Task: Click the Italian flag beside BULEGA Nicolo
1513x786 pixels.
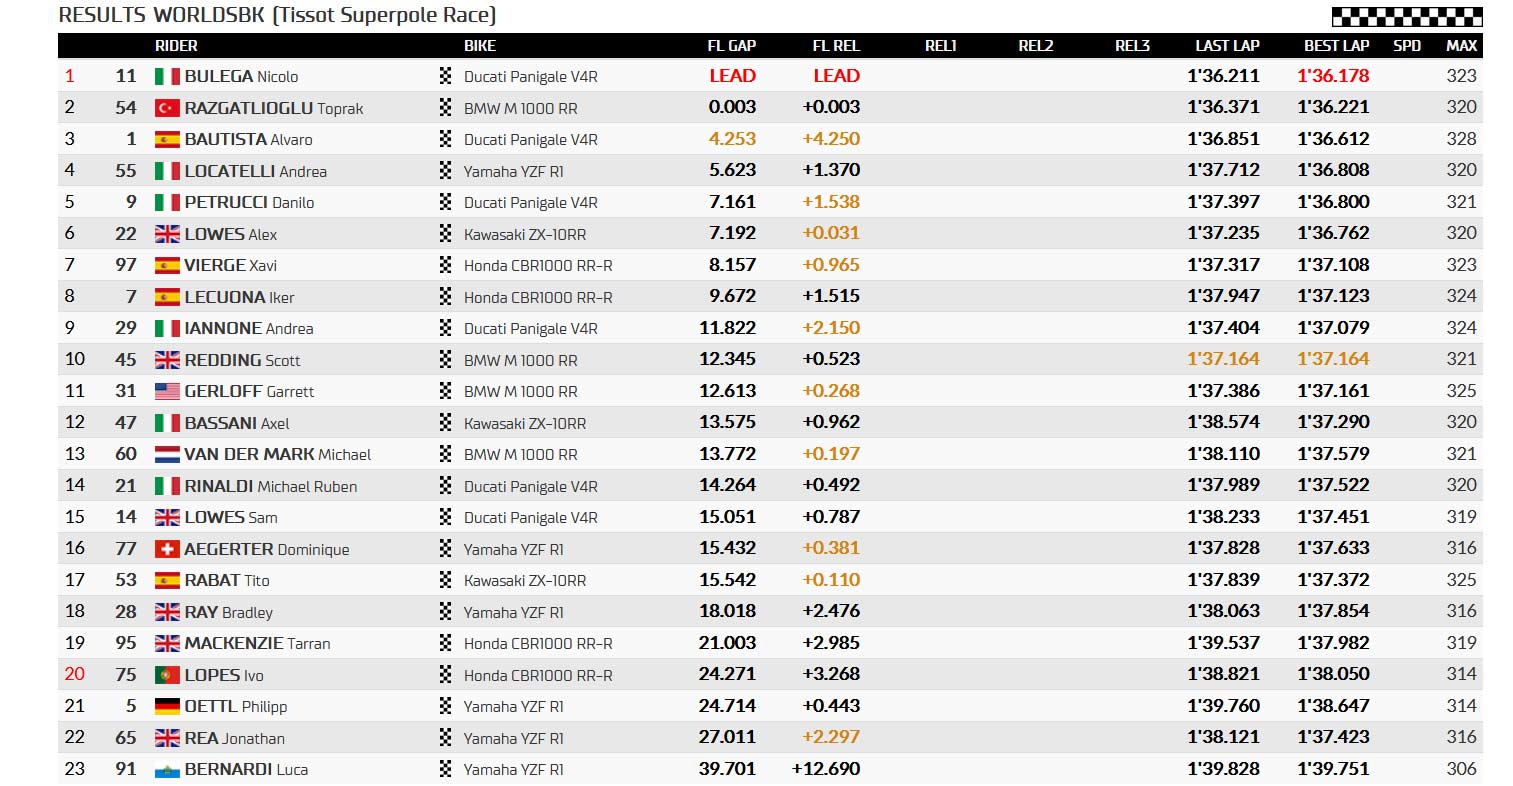Action: 167,77
